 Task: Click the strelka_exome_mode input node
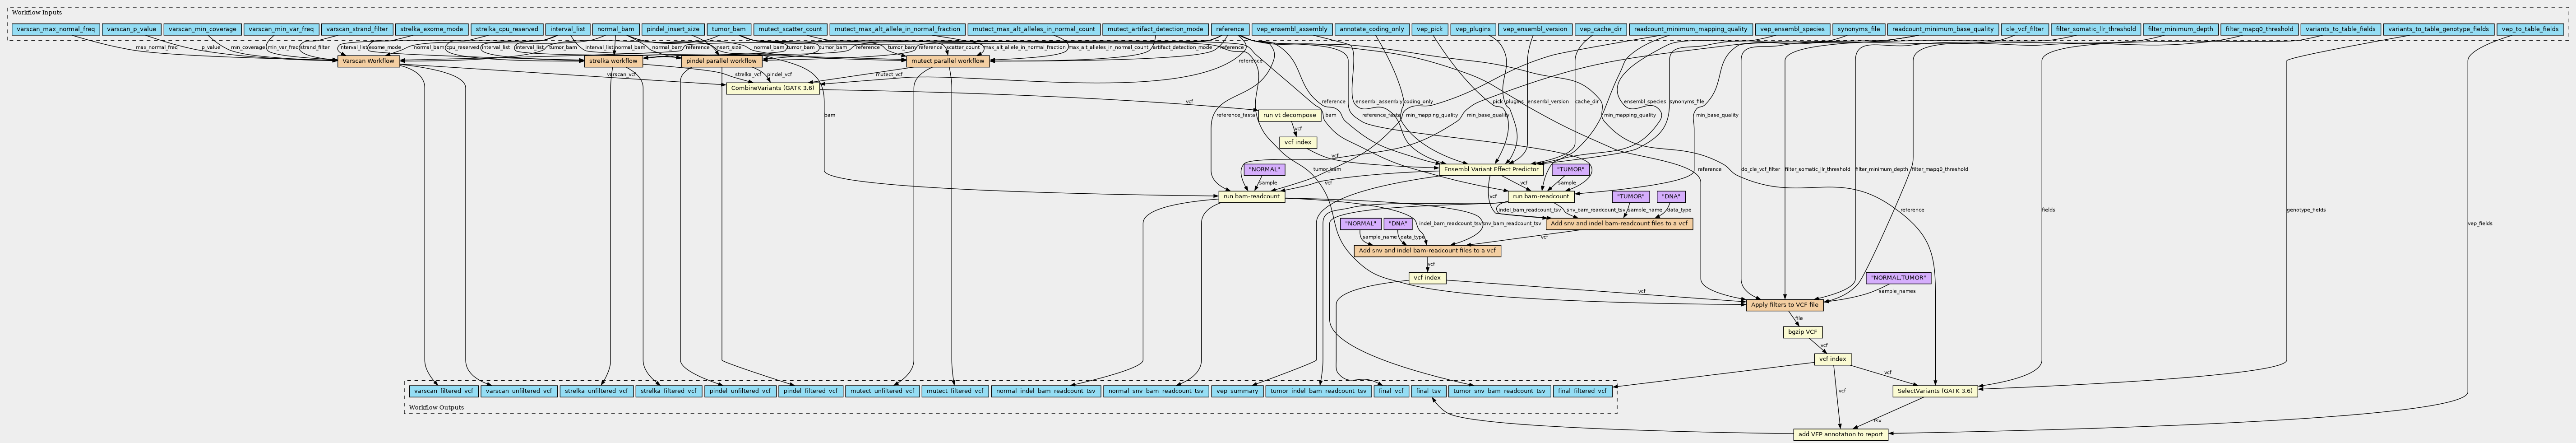[431, 30]
